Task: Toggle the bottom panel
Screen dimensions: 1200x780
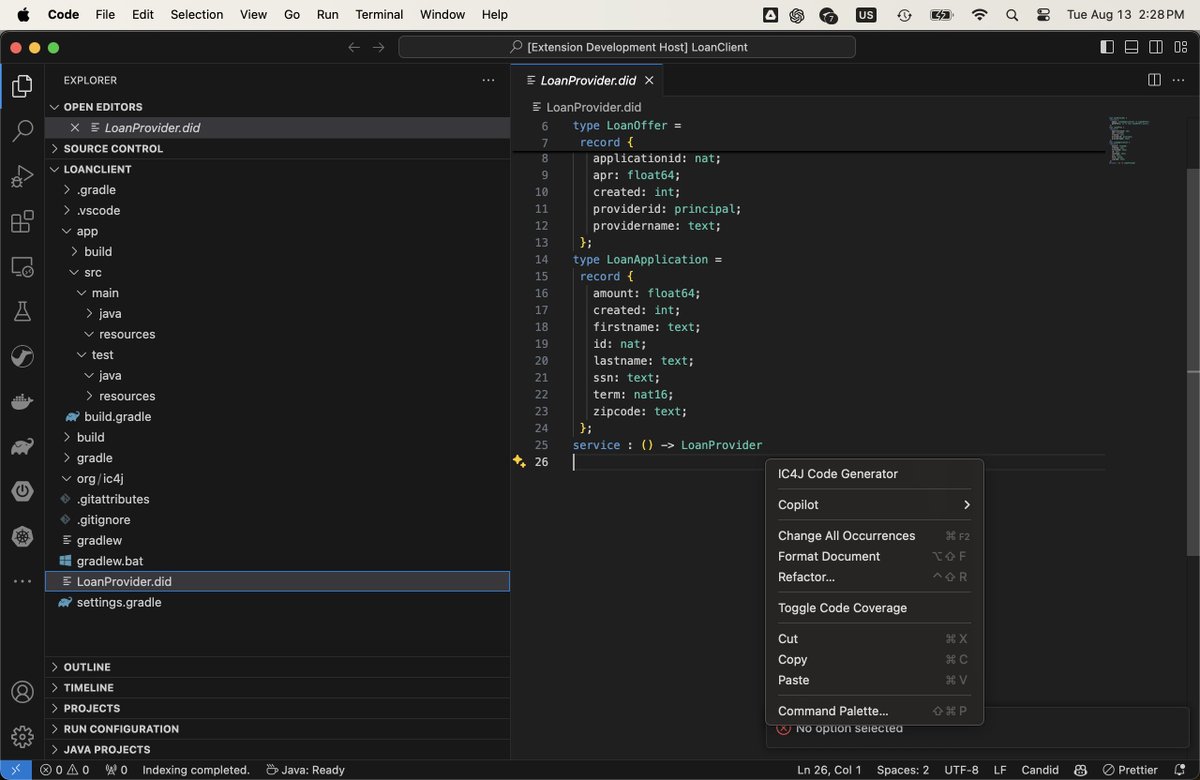Action: (x=1132, y=47)
